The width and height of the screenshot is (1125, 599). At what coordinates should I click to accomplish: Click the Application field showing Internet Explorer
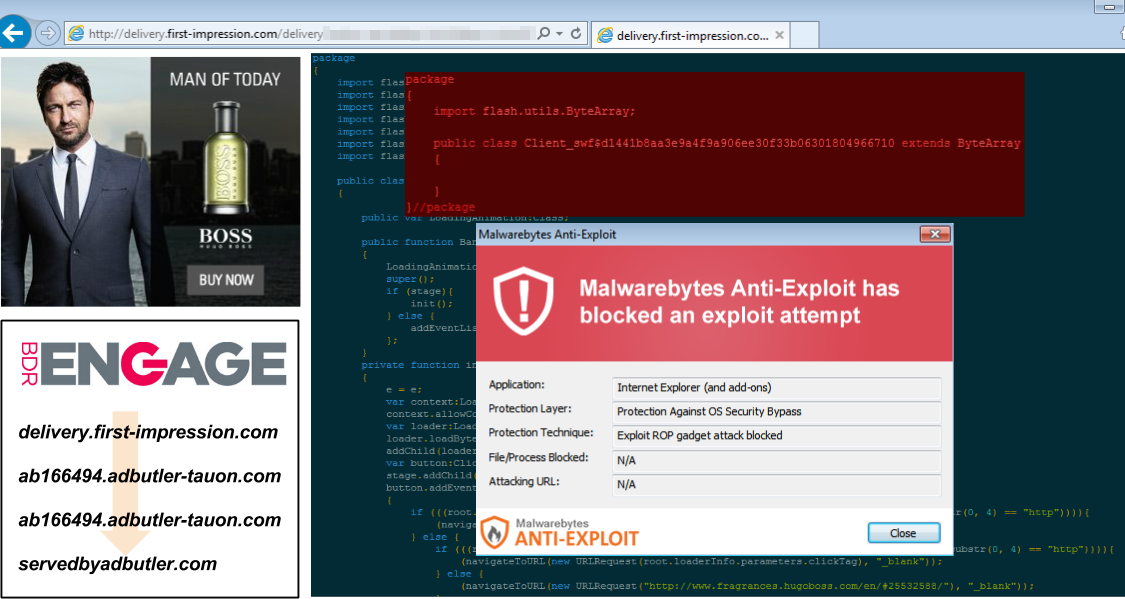(777, 387)
